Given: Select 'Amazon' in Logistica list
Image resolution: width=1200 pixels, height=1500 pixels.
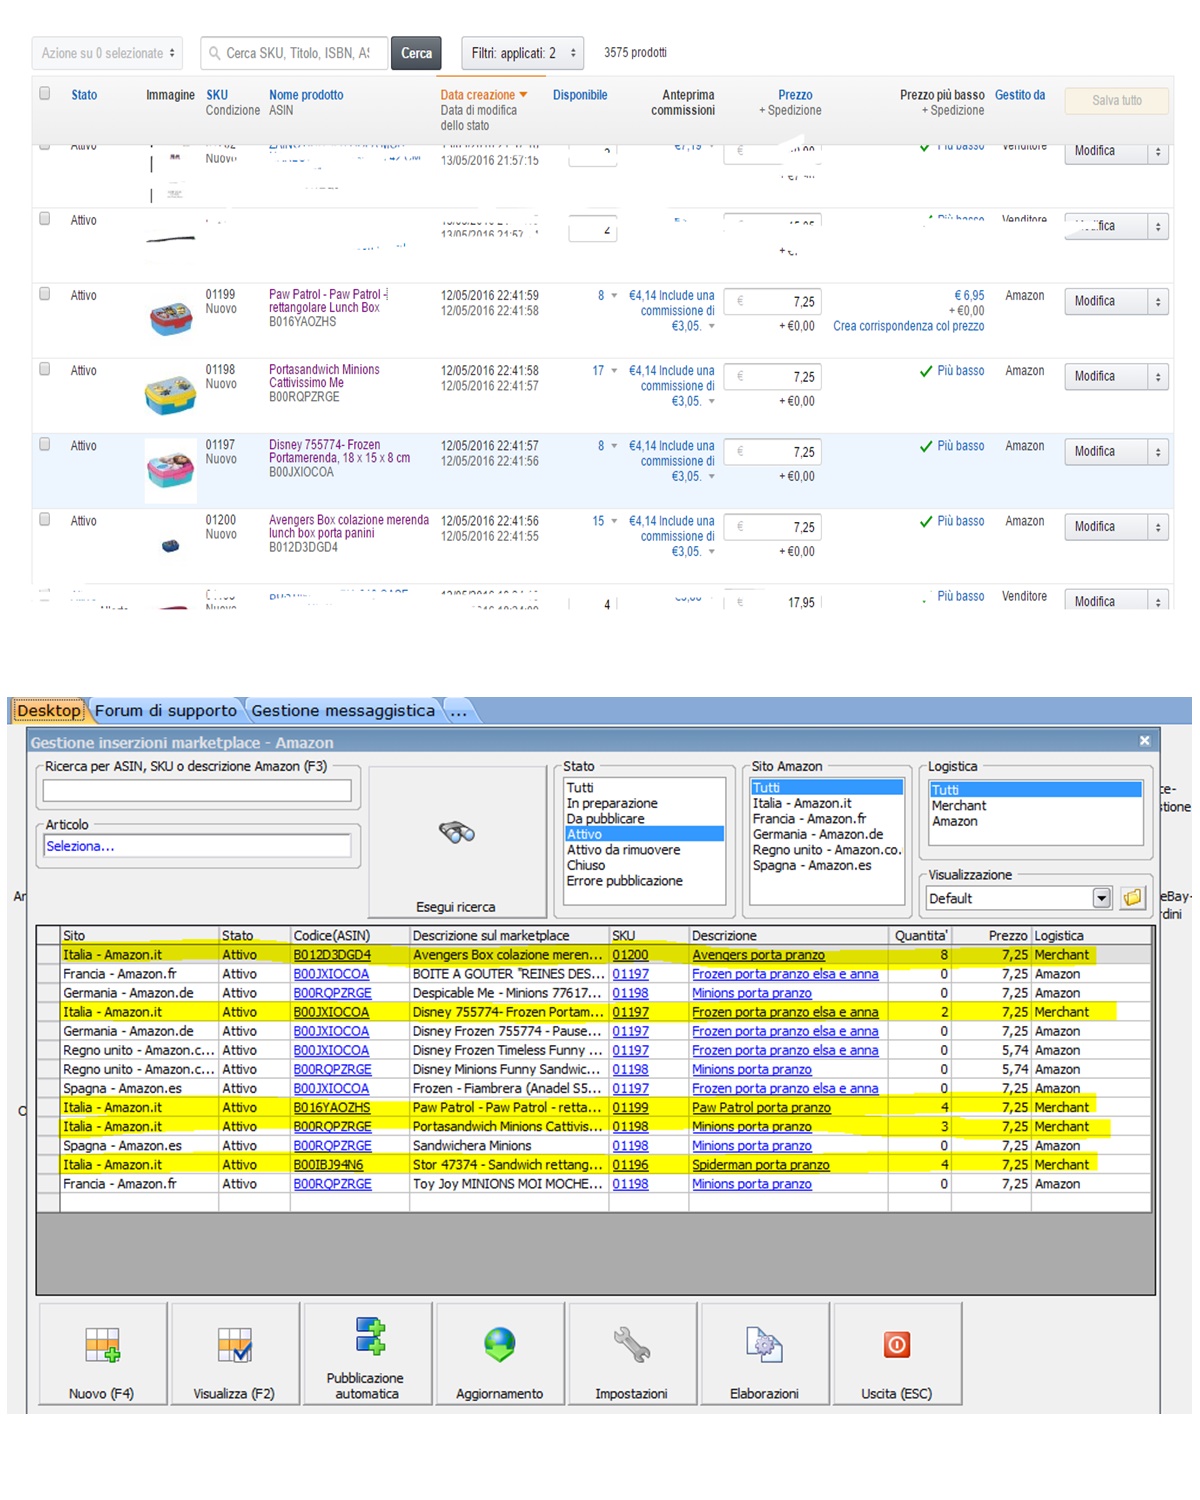Looking at the screenshot, I should coord(955,821).
